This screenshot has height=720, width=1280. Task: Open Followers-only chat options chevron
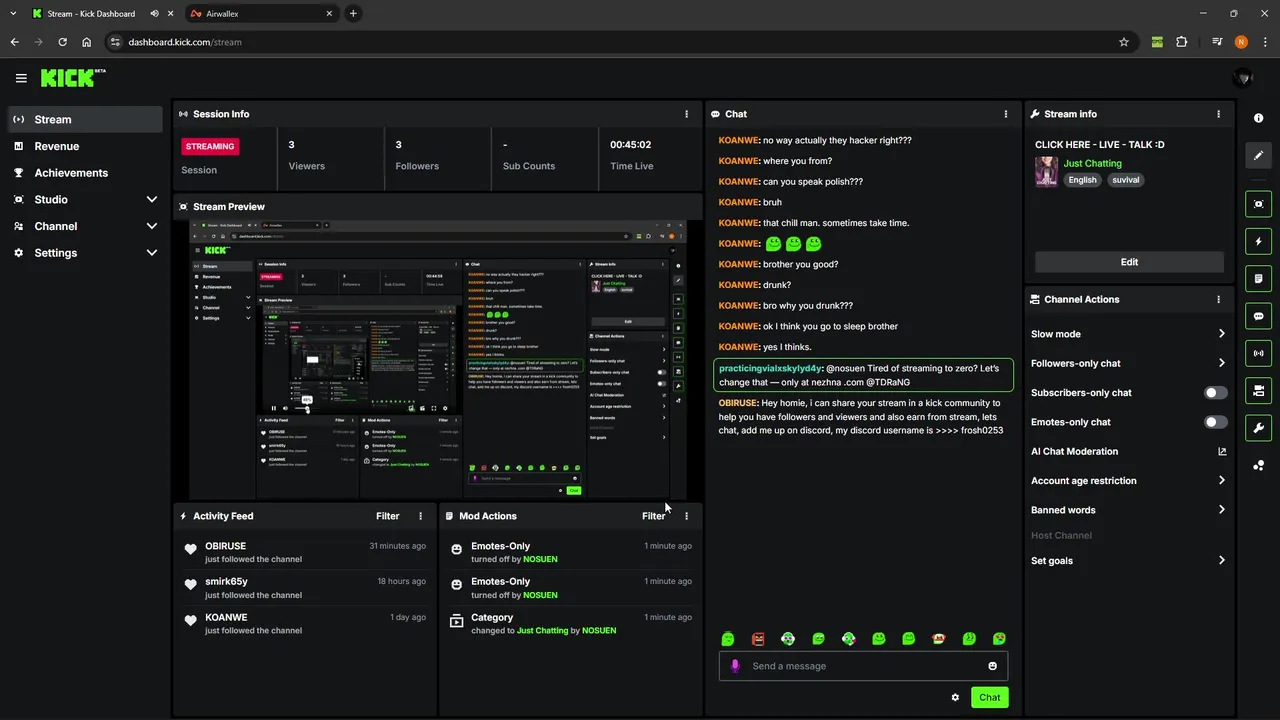[1221, 363]
